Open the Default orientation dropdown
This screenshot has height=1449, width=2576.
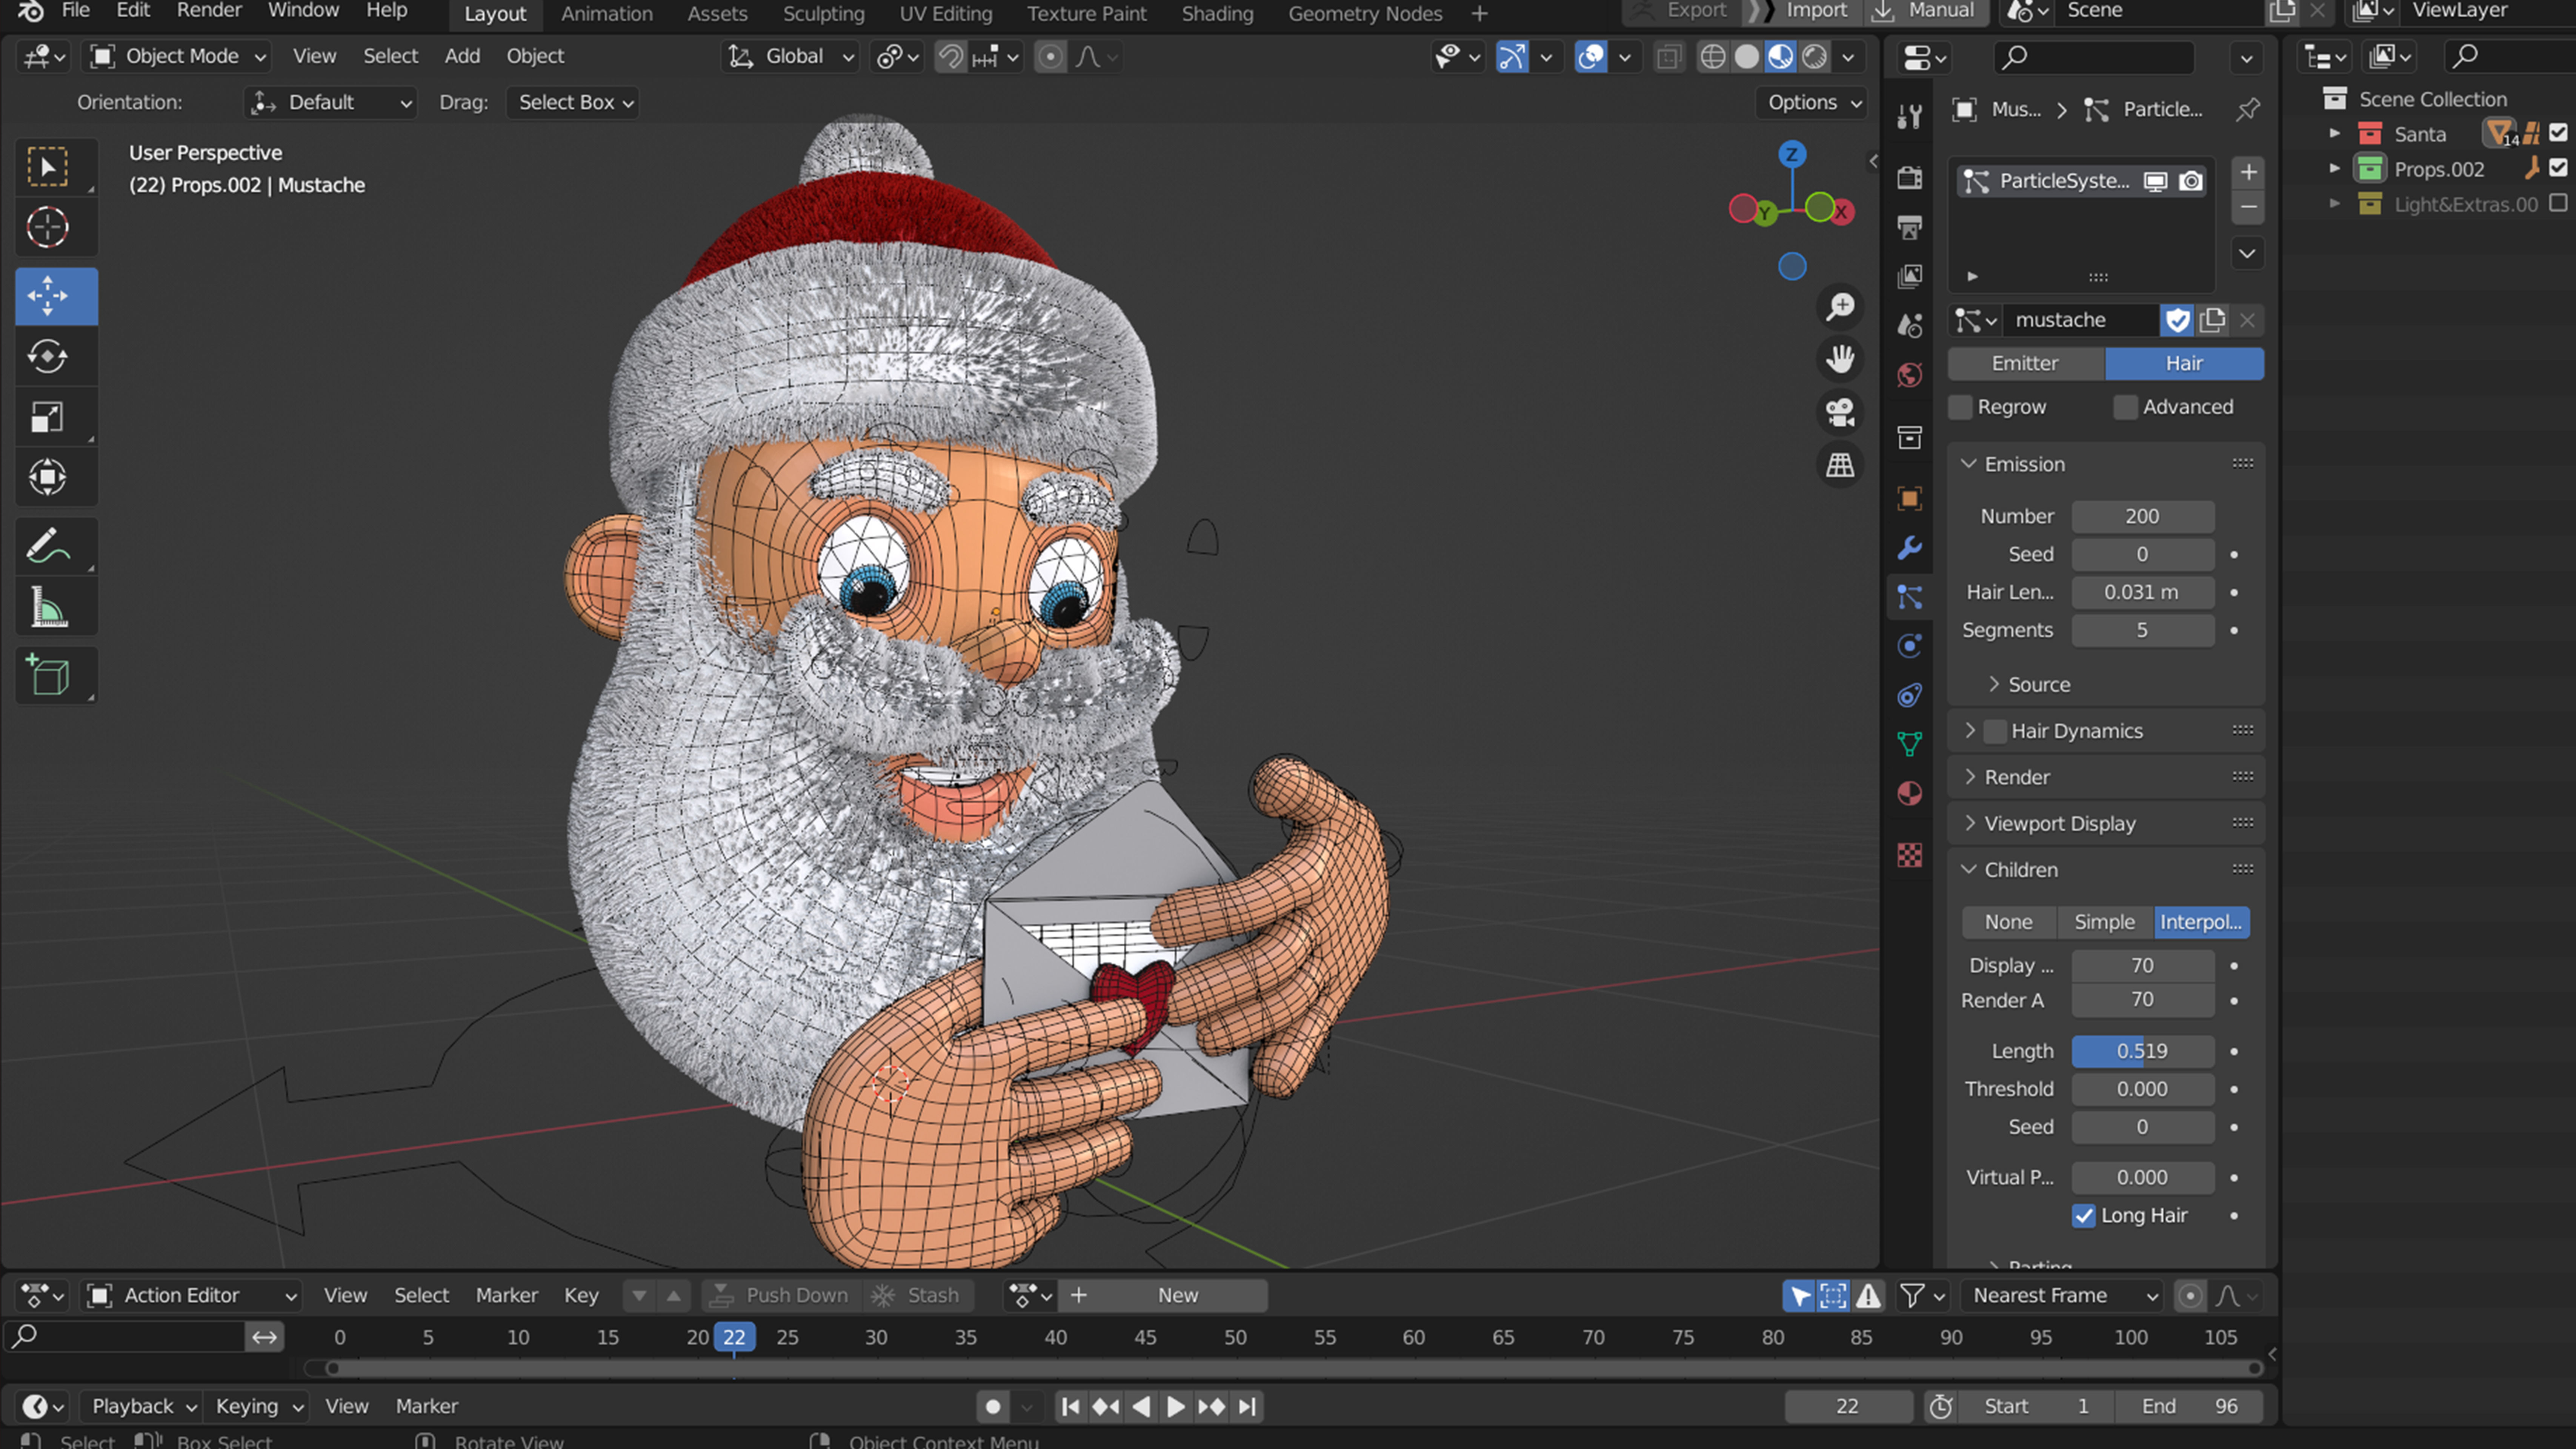(330, 103)
